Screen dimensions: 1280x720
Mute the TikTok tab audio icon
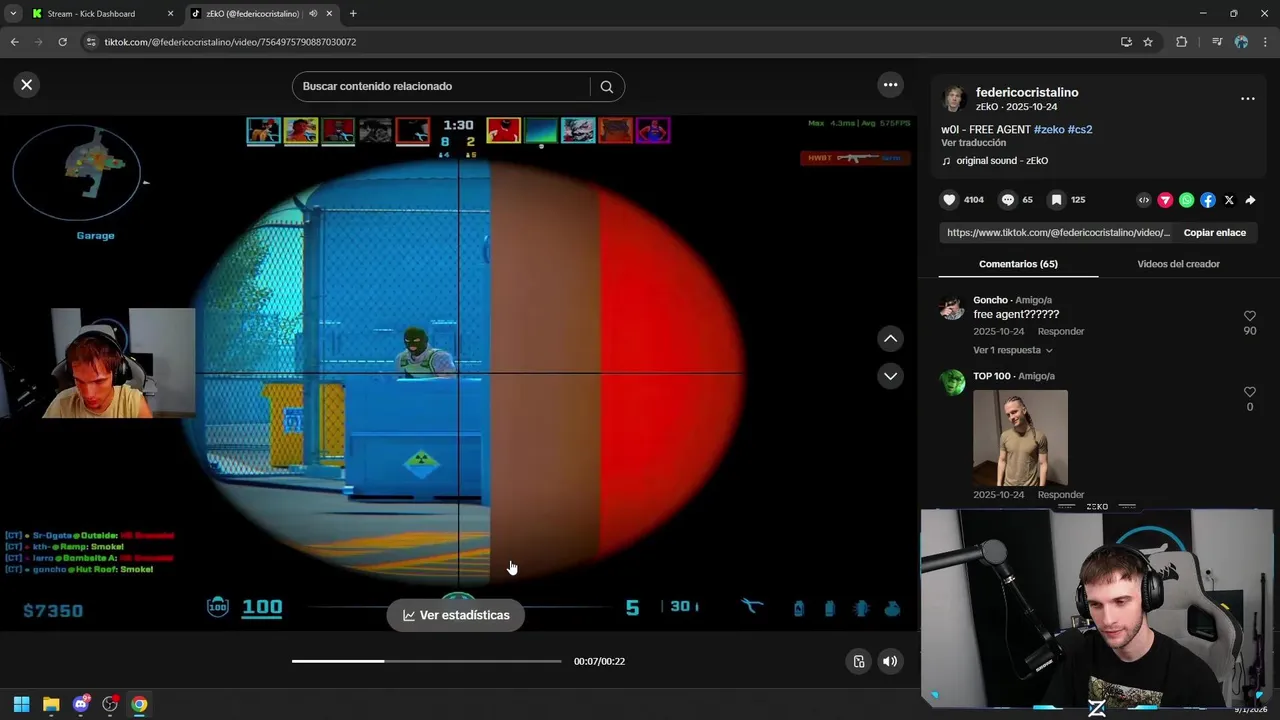click(x=313, y=14)
